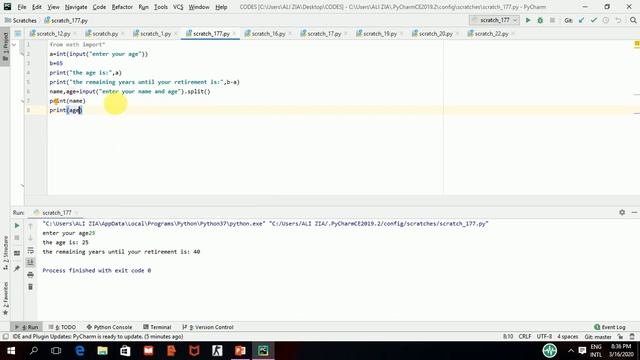Select the Run tool window button

point(26,327)
